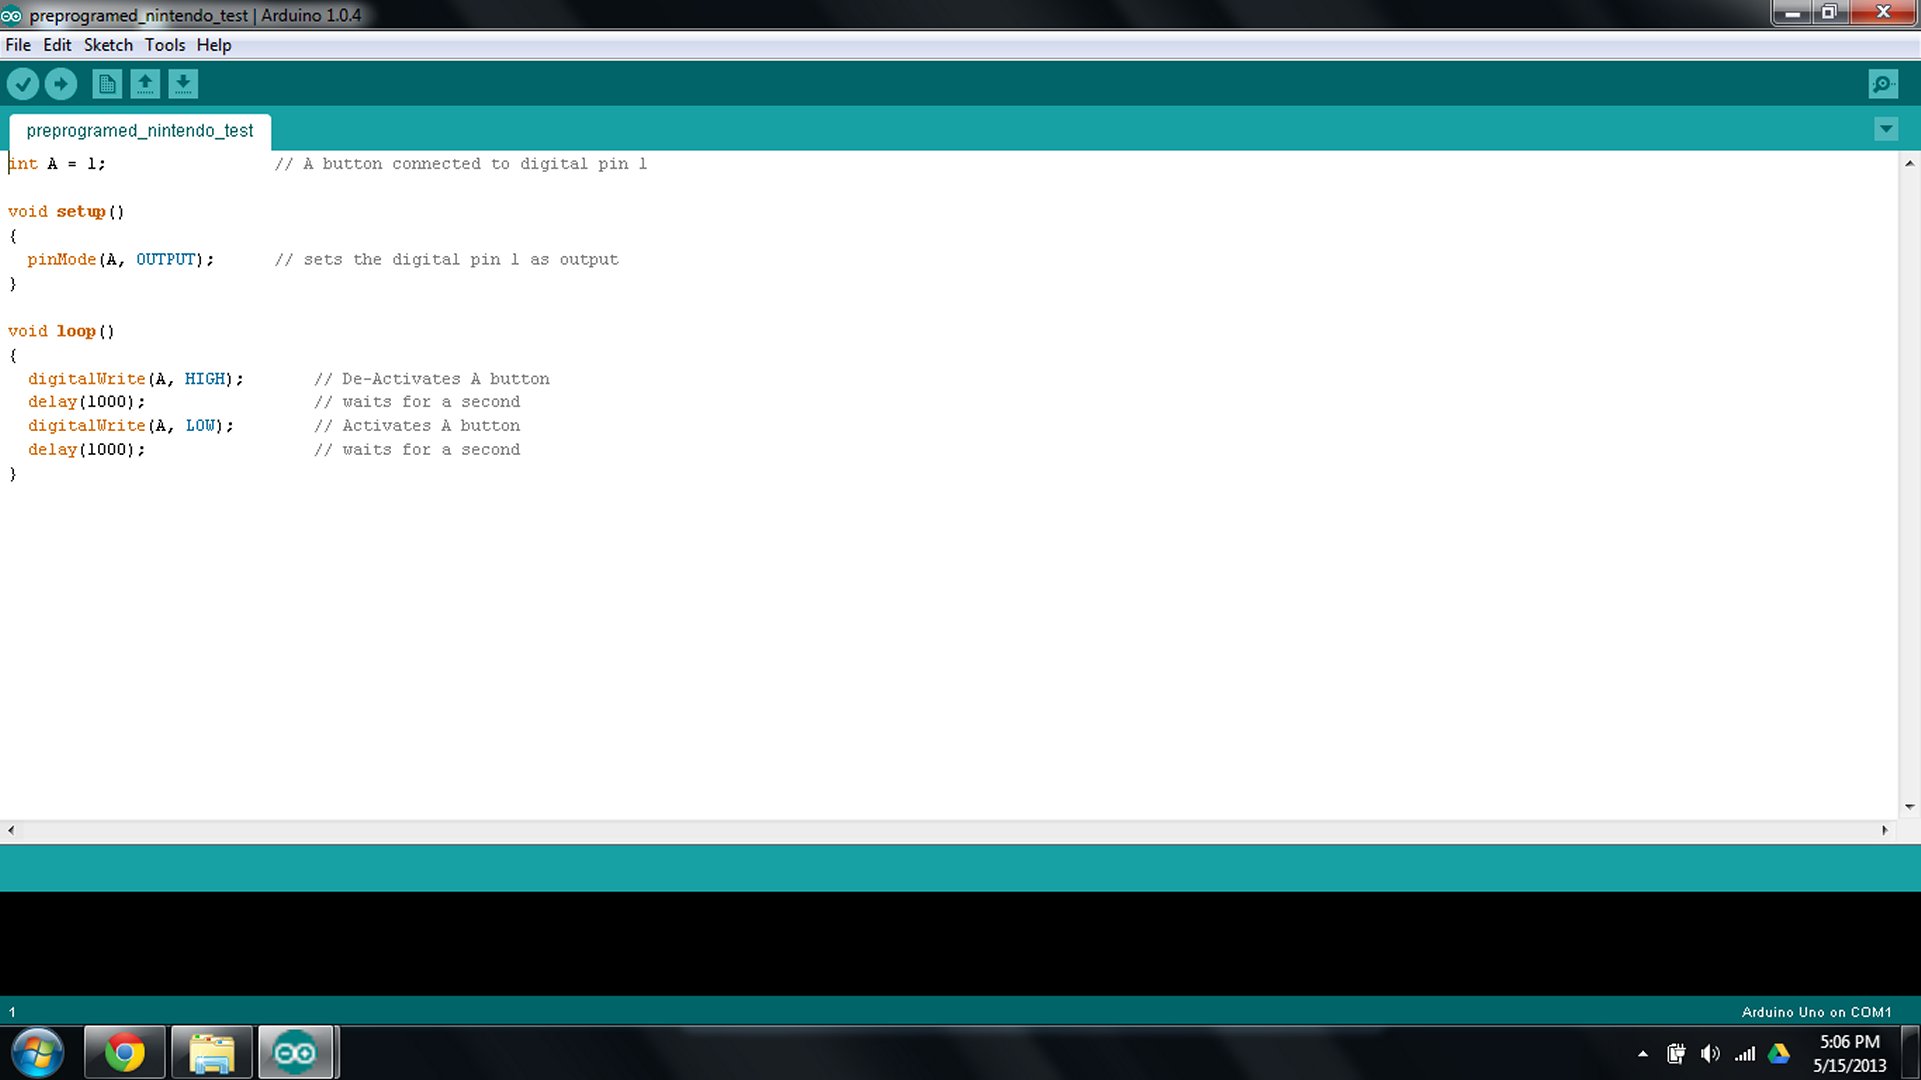This screenshot has width=1921, height=1080.
Task: Click the Sketch menu item
Action: coord(108,44)
